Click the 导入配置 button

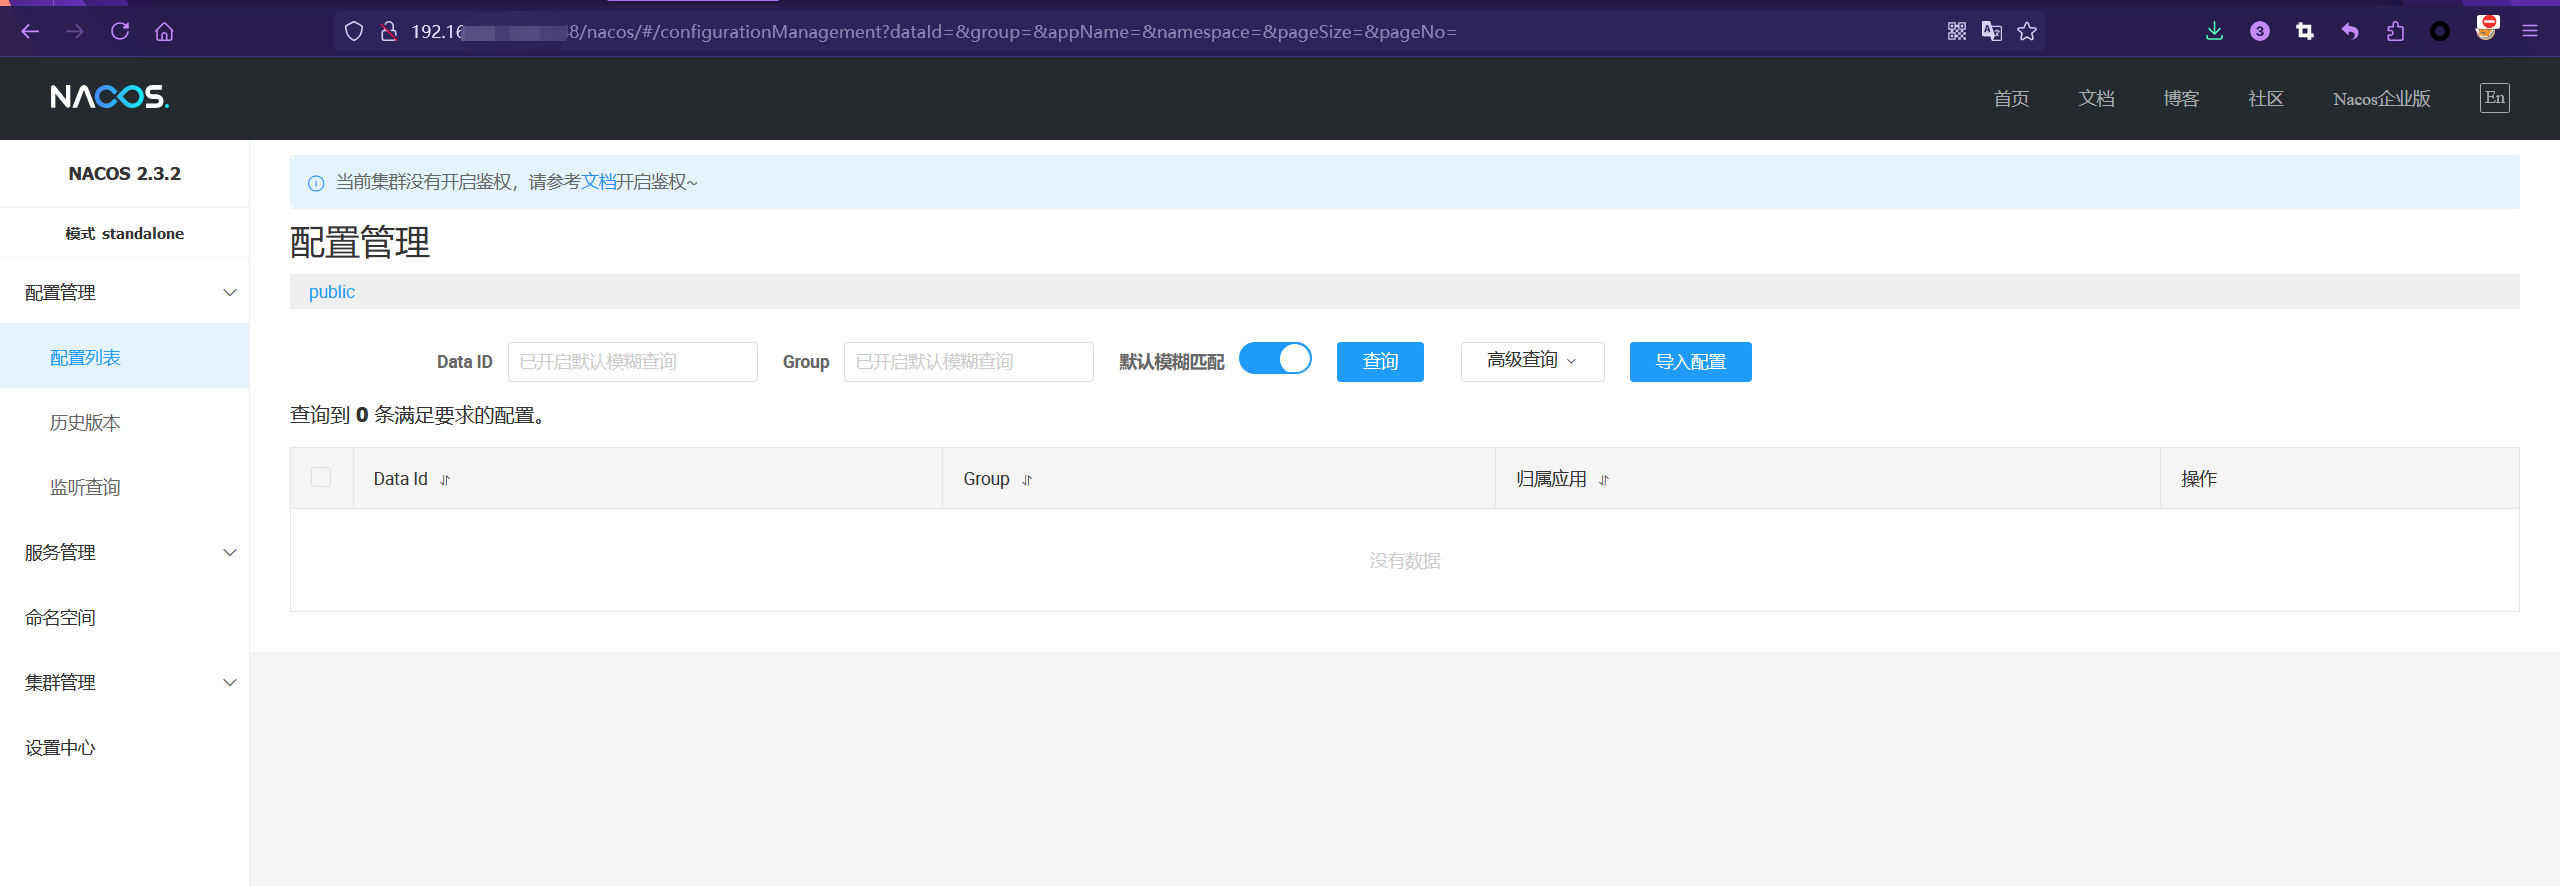click(x=1690, y=361)
